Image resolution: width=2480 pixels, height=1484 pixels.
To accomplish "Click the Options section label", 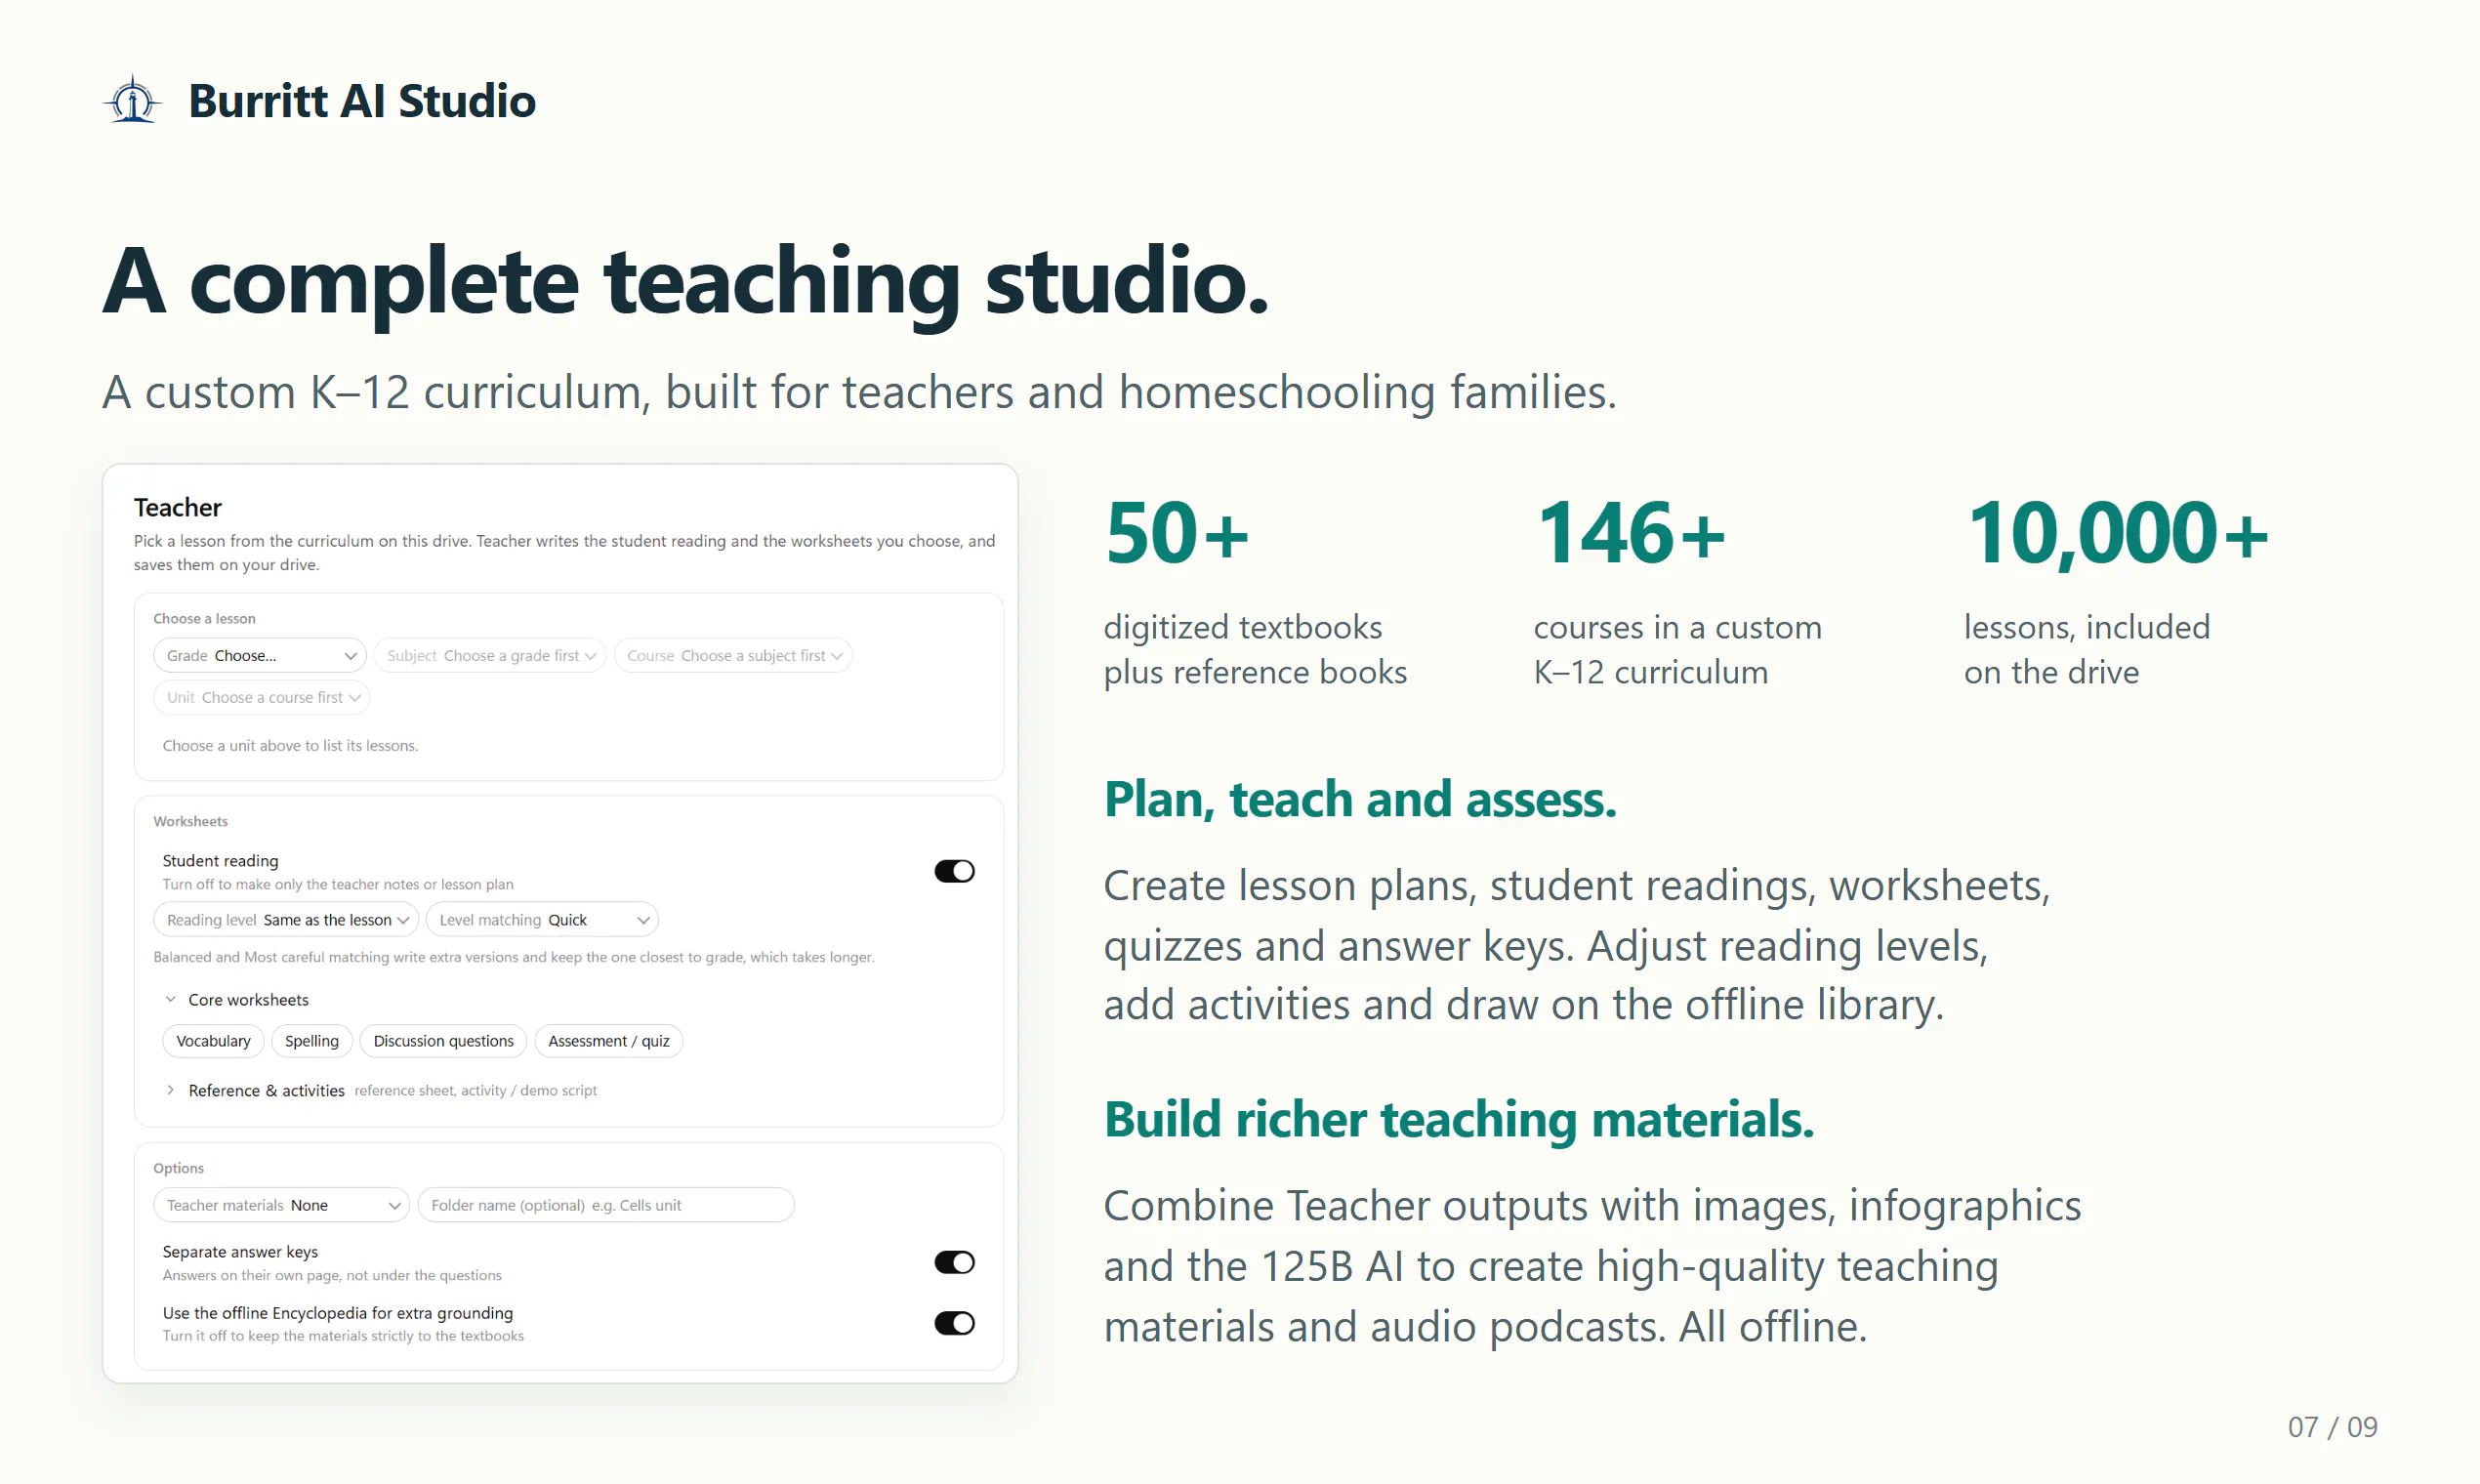I will 178,1168.
